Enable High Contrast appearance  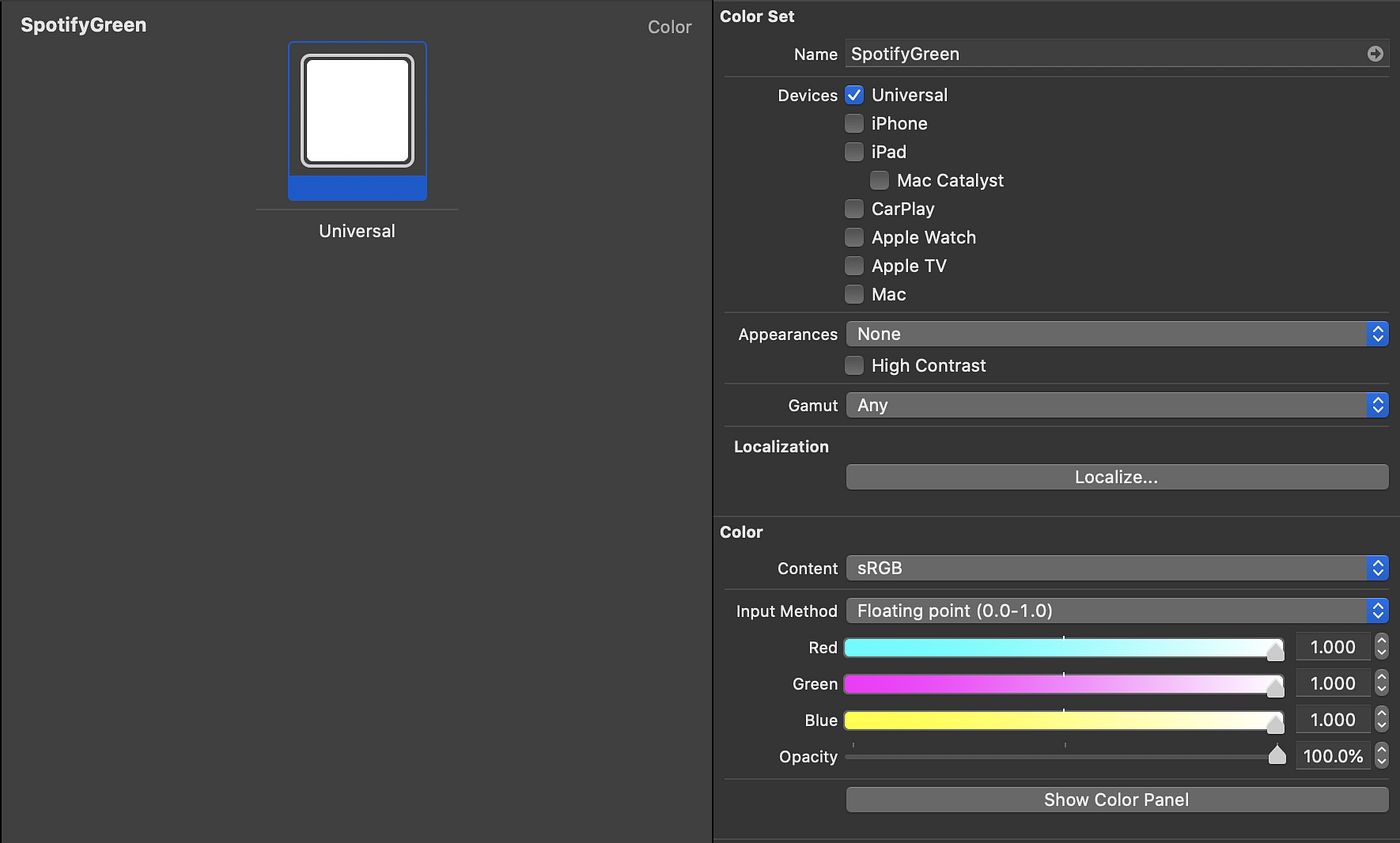click(x=855, y=365)
